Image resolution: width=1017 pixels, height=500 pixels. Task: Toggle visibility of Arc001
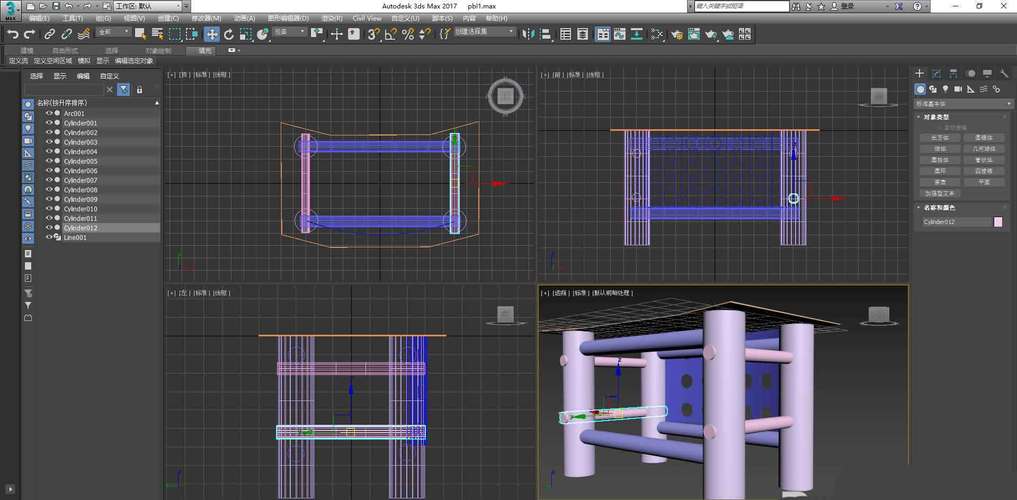[x=49, y=113]
